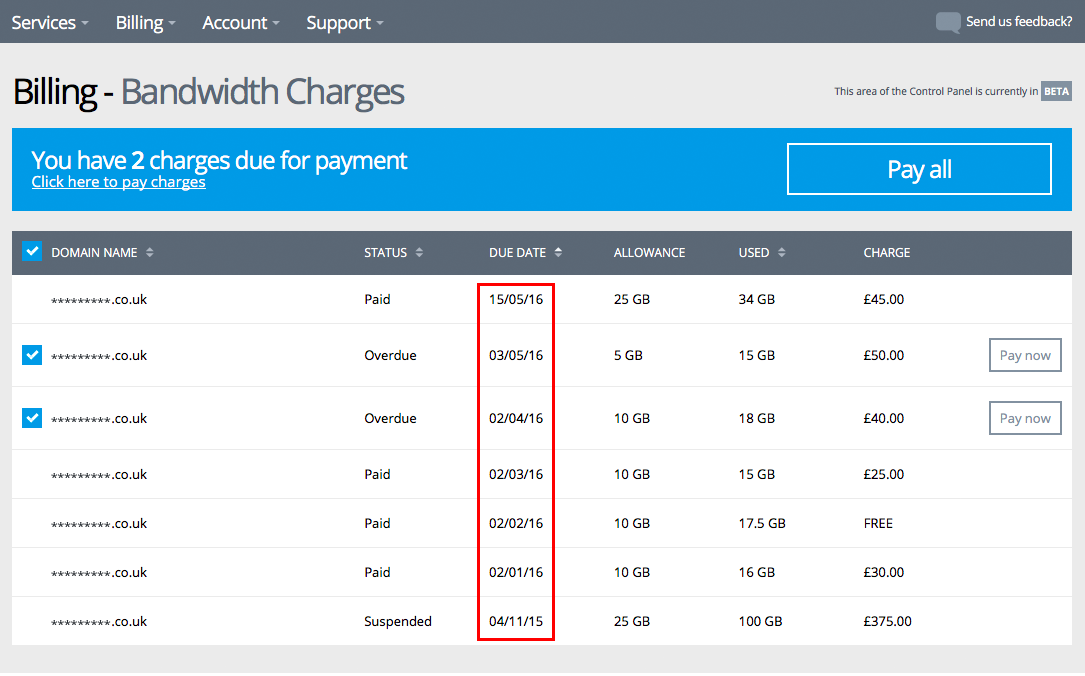
Task: Click the £45.00 charge value
Action: coord(884,300)
